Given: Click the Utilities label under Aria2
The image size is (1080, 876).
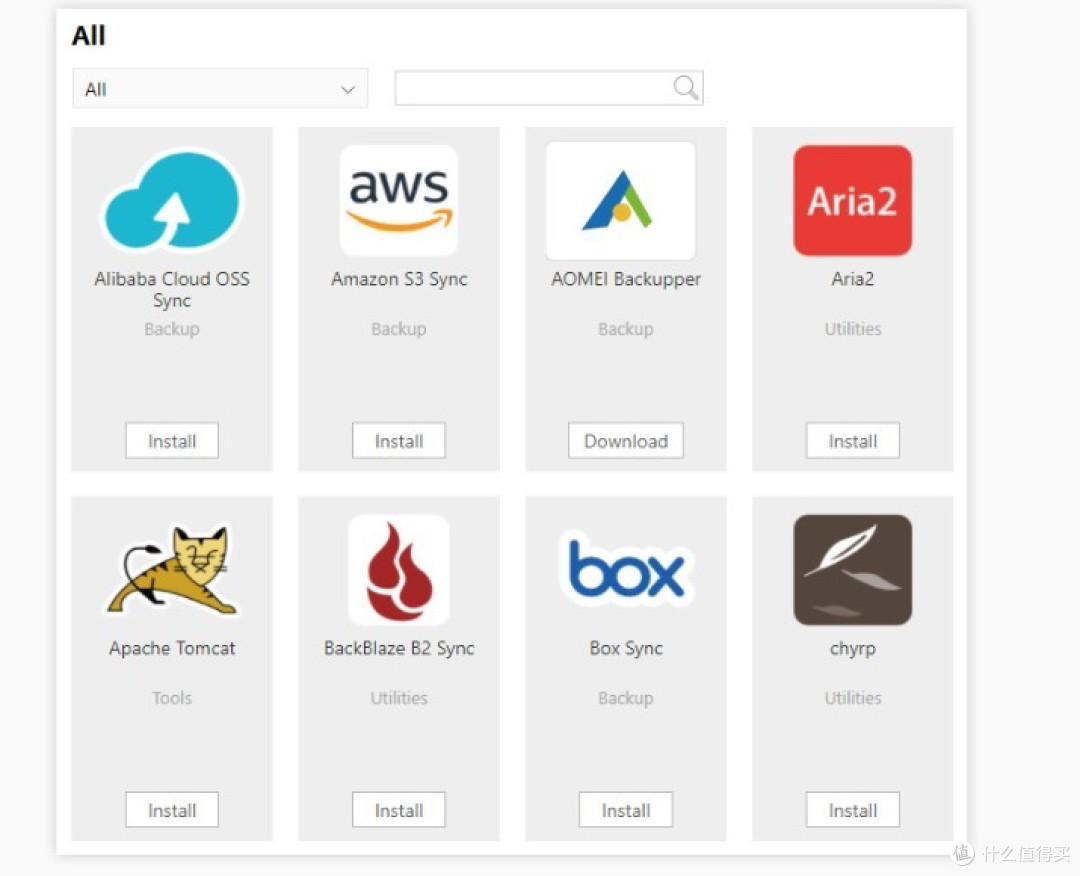Looking at the screenshot, I should click(853, 328).
